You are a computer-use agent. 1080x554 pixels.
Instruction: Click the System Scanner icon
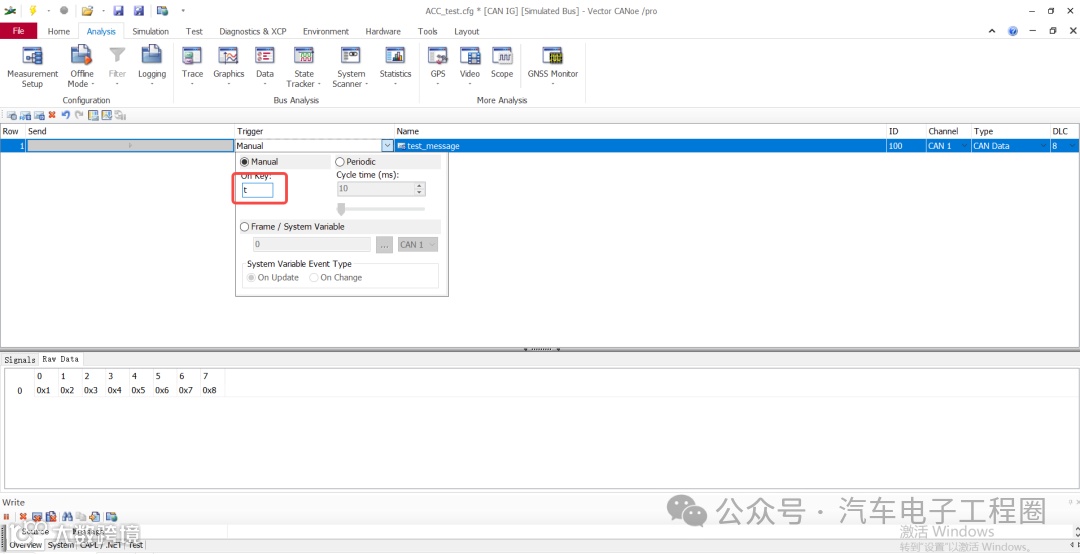(x=351, y=56)
